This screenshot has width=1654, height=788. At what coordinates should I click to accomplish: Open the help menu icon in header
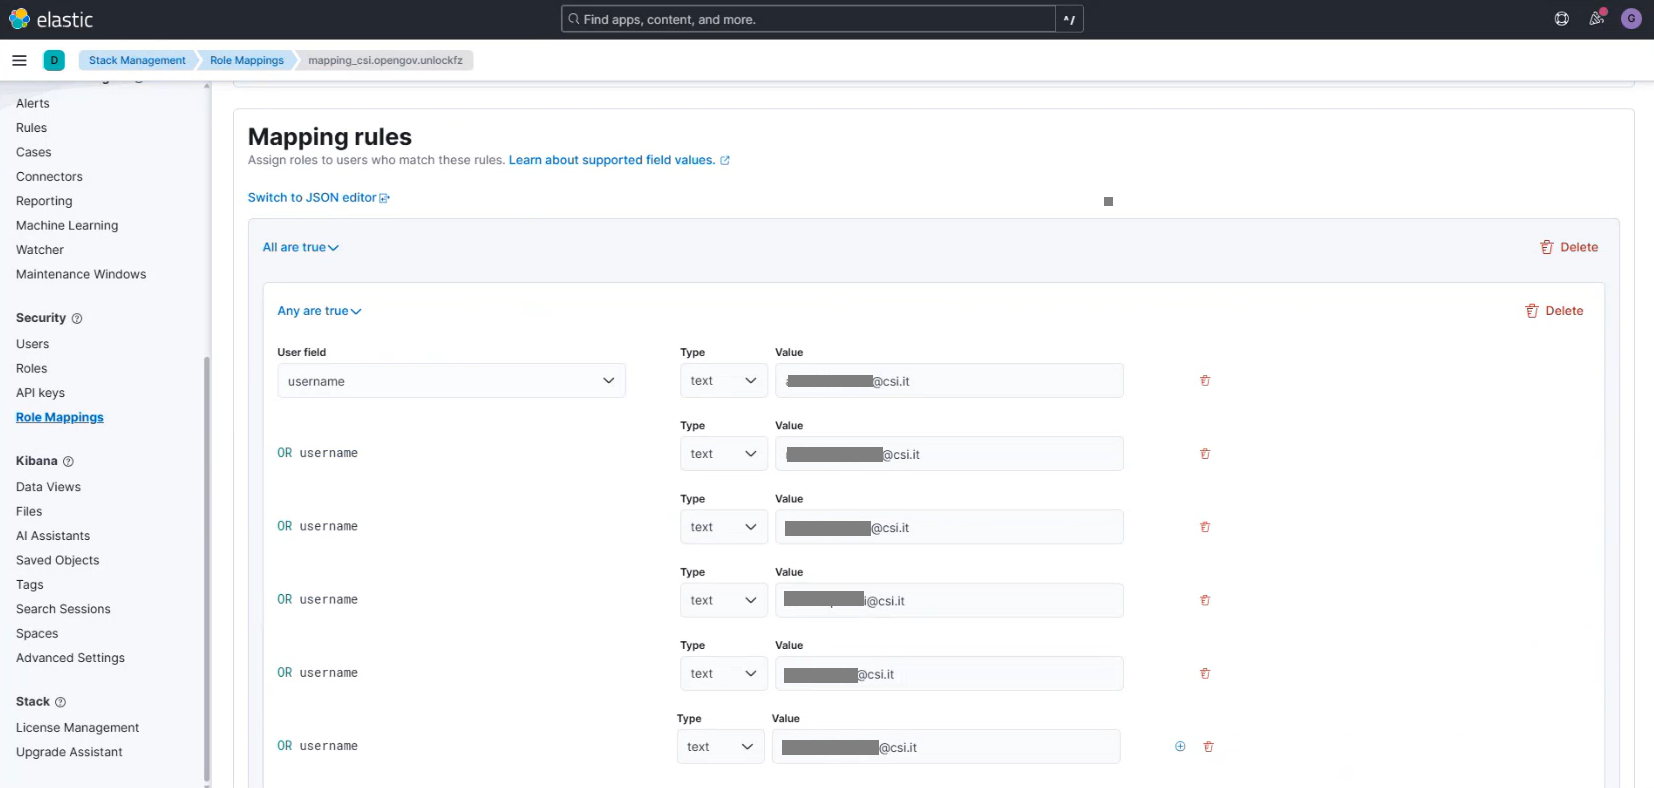click(1561, 19)
